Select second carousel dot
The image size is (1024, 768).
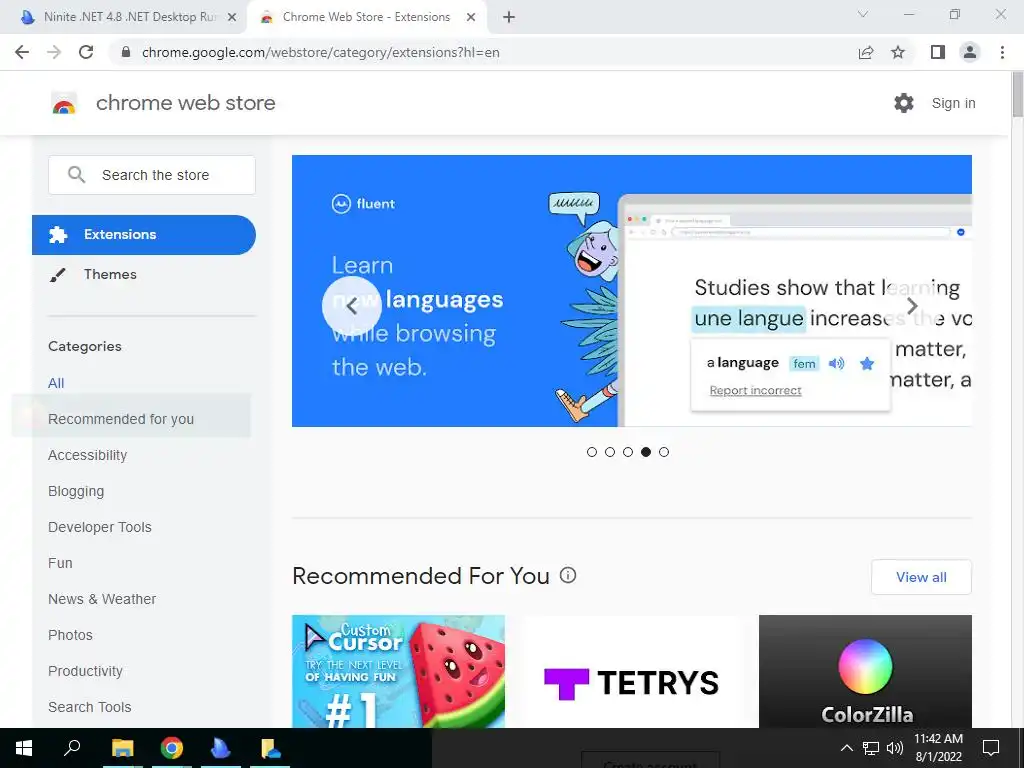coord(610,452)
